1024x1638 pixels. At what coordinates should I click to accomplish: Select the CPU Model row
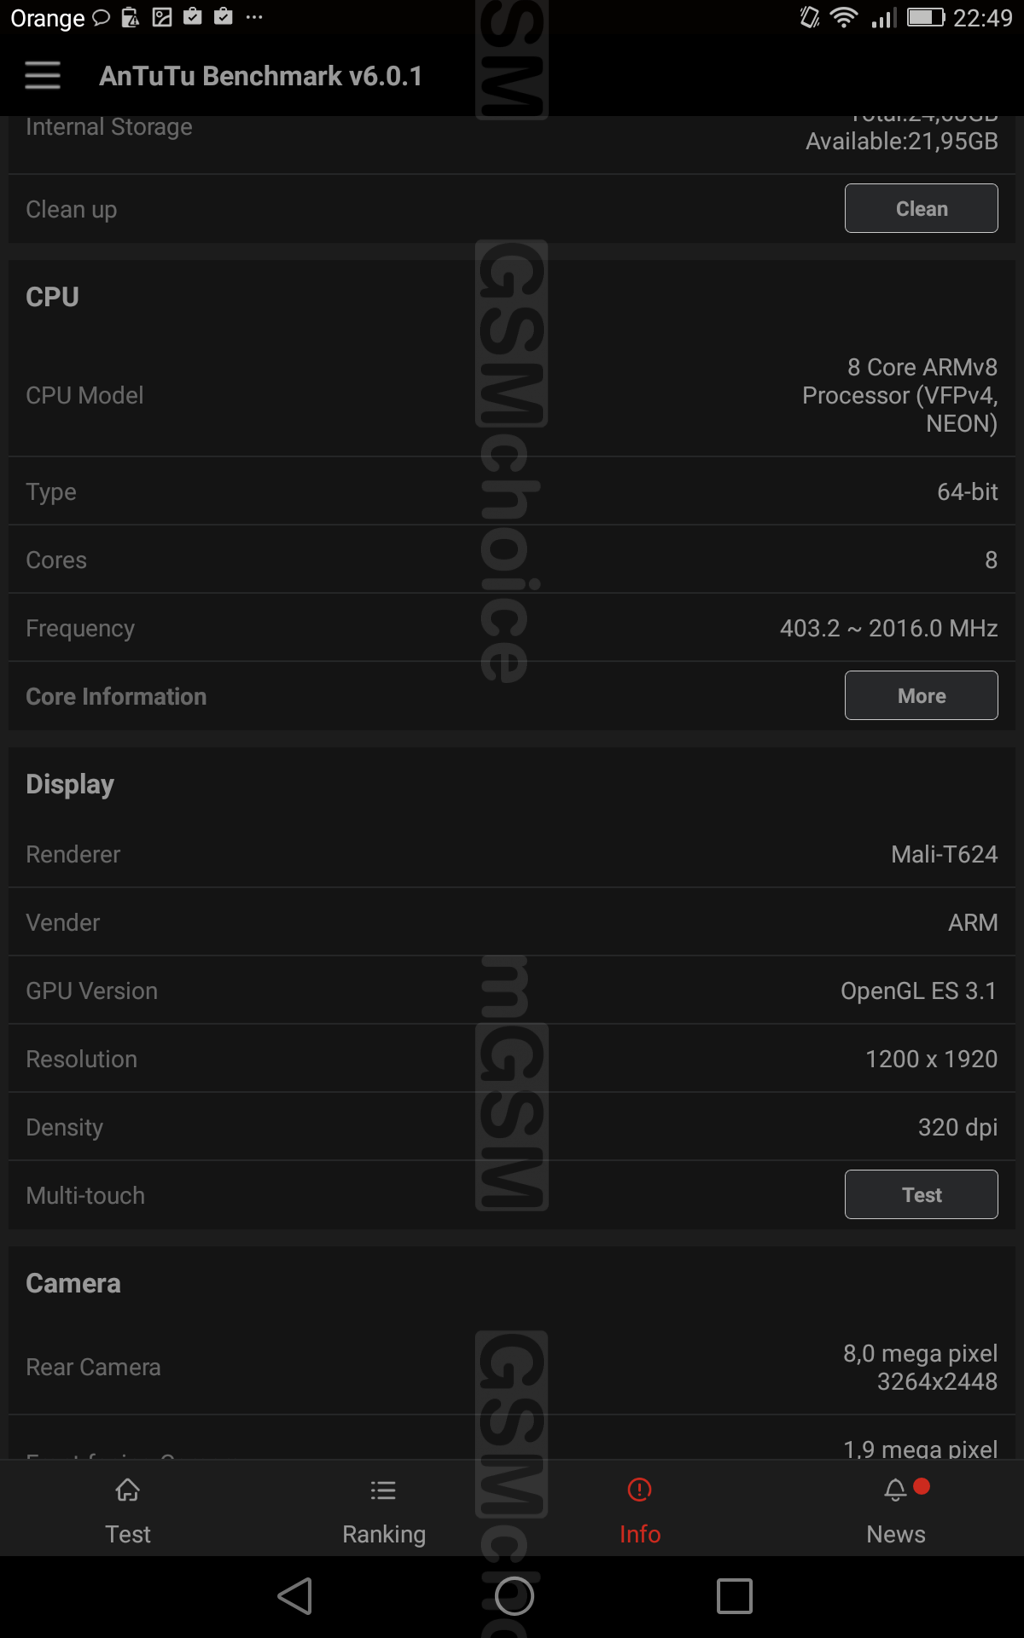[512, 396]
